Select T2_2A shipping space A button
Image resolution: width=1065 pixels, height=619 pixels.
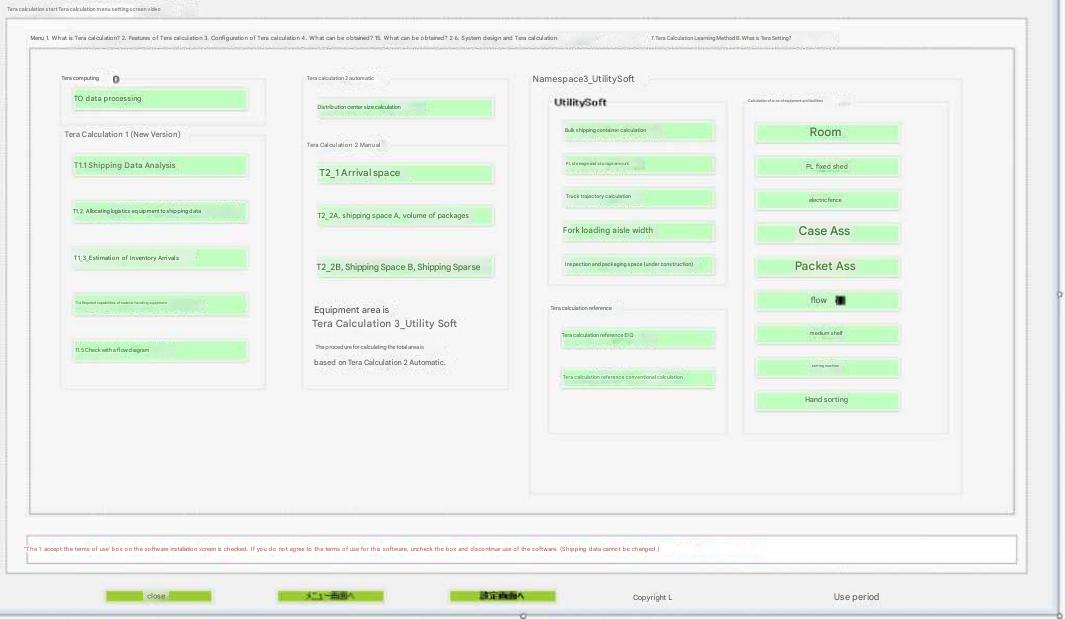click(x=404, y=216)
